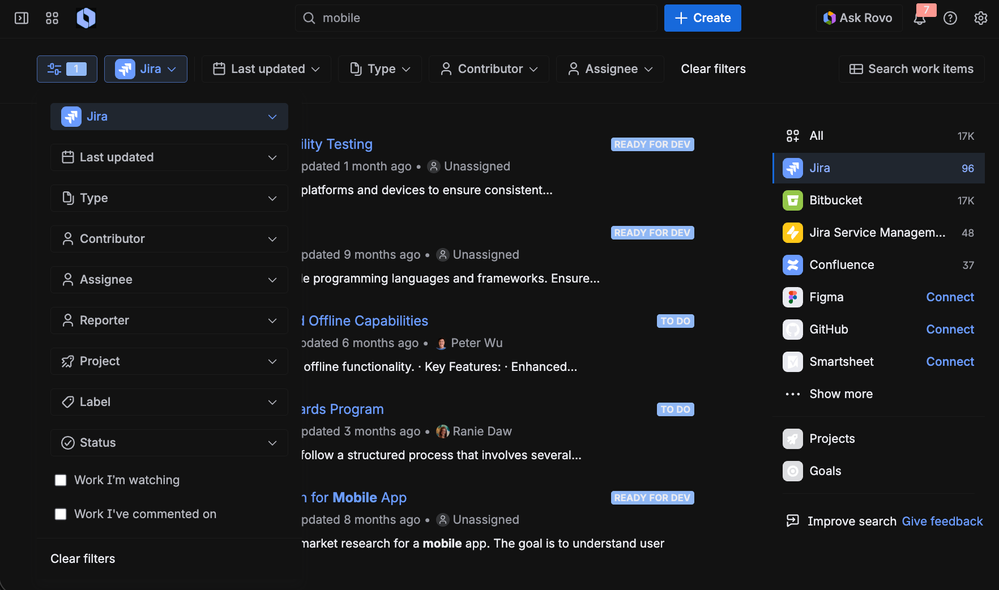Open settings with the gear icon
Viewport: 999px width, 590px height.
pos(981,17)
